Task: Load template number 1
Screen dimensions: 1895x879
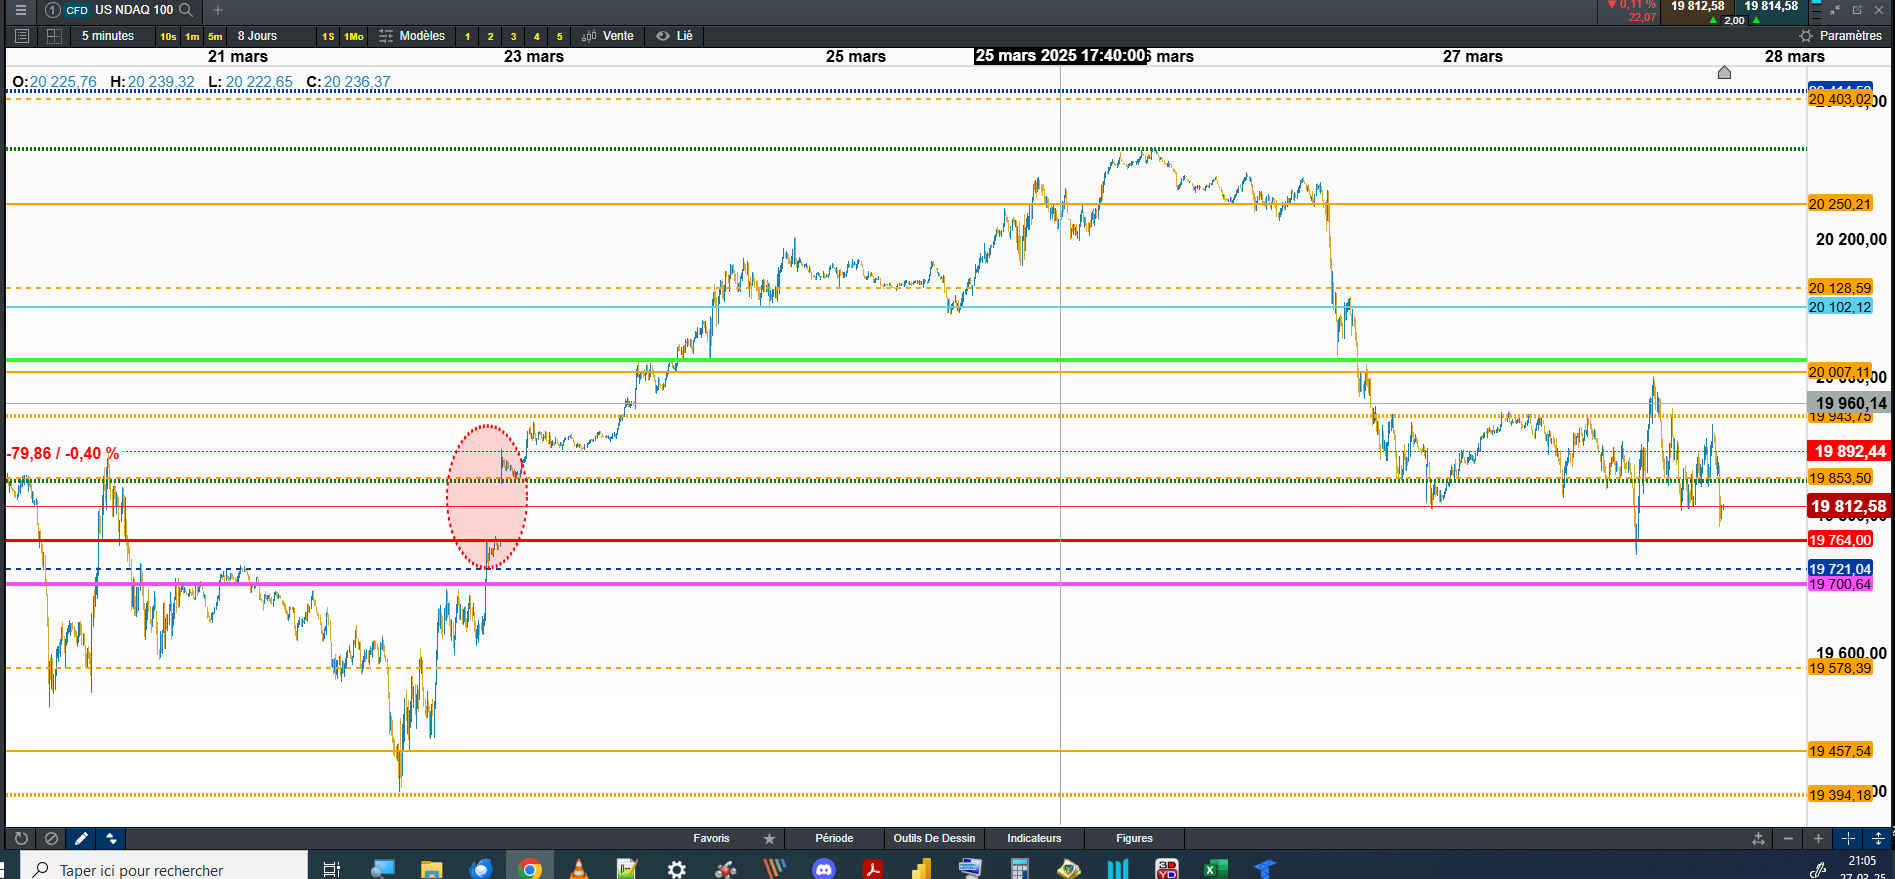Action: [467, 36]
